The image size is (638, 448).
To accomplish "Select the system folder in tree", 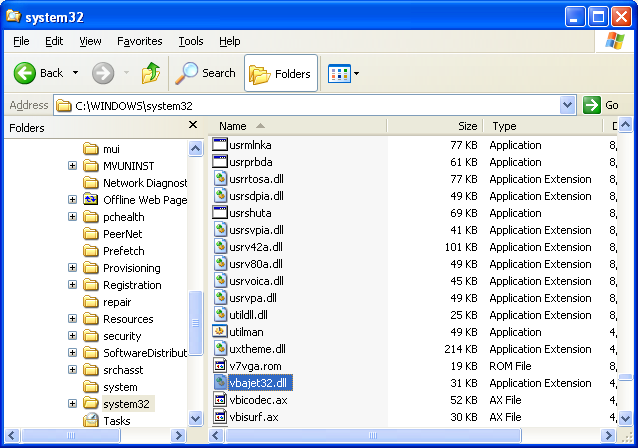I will click(x=110, y=387).
